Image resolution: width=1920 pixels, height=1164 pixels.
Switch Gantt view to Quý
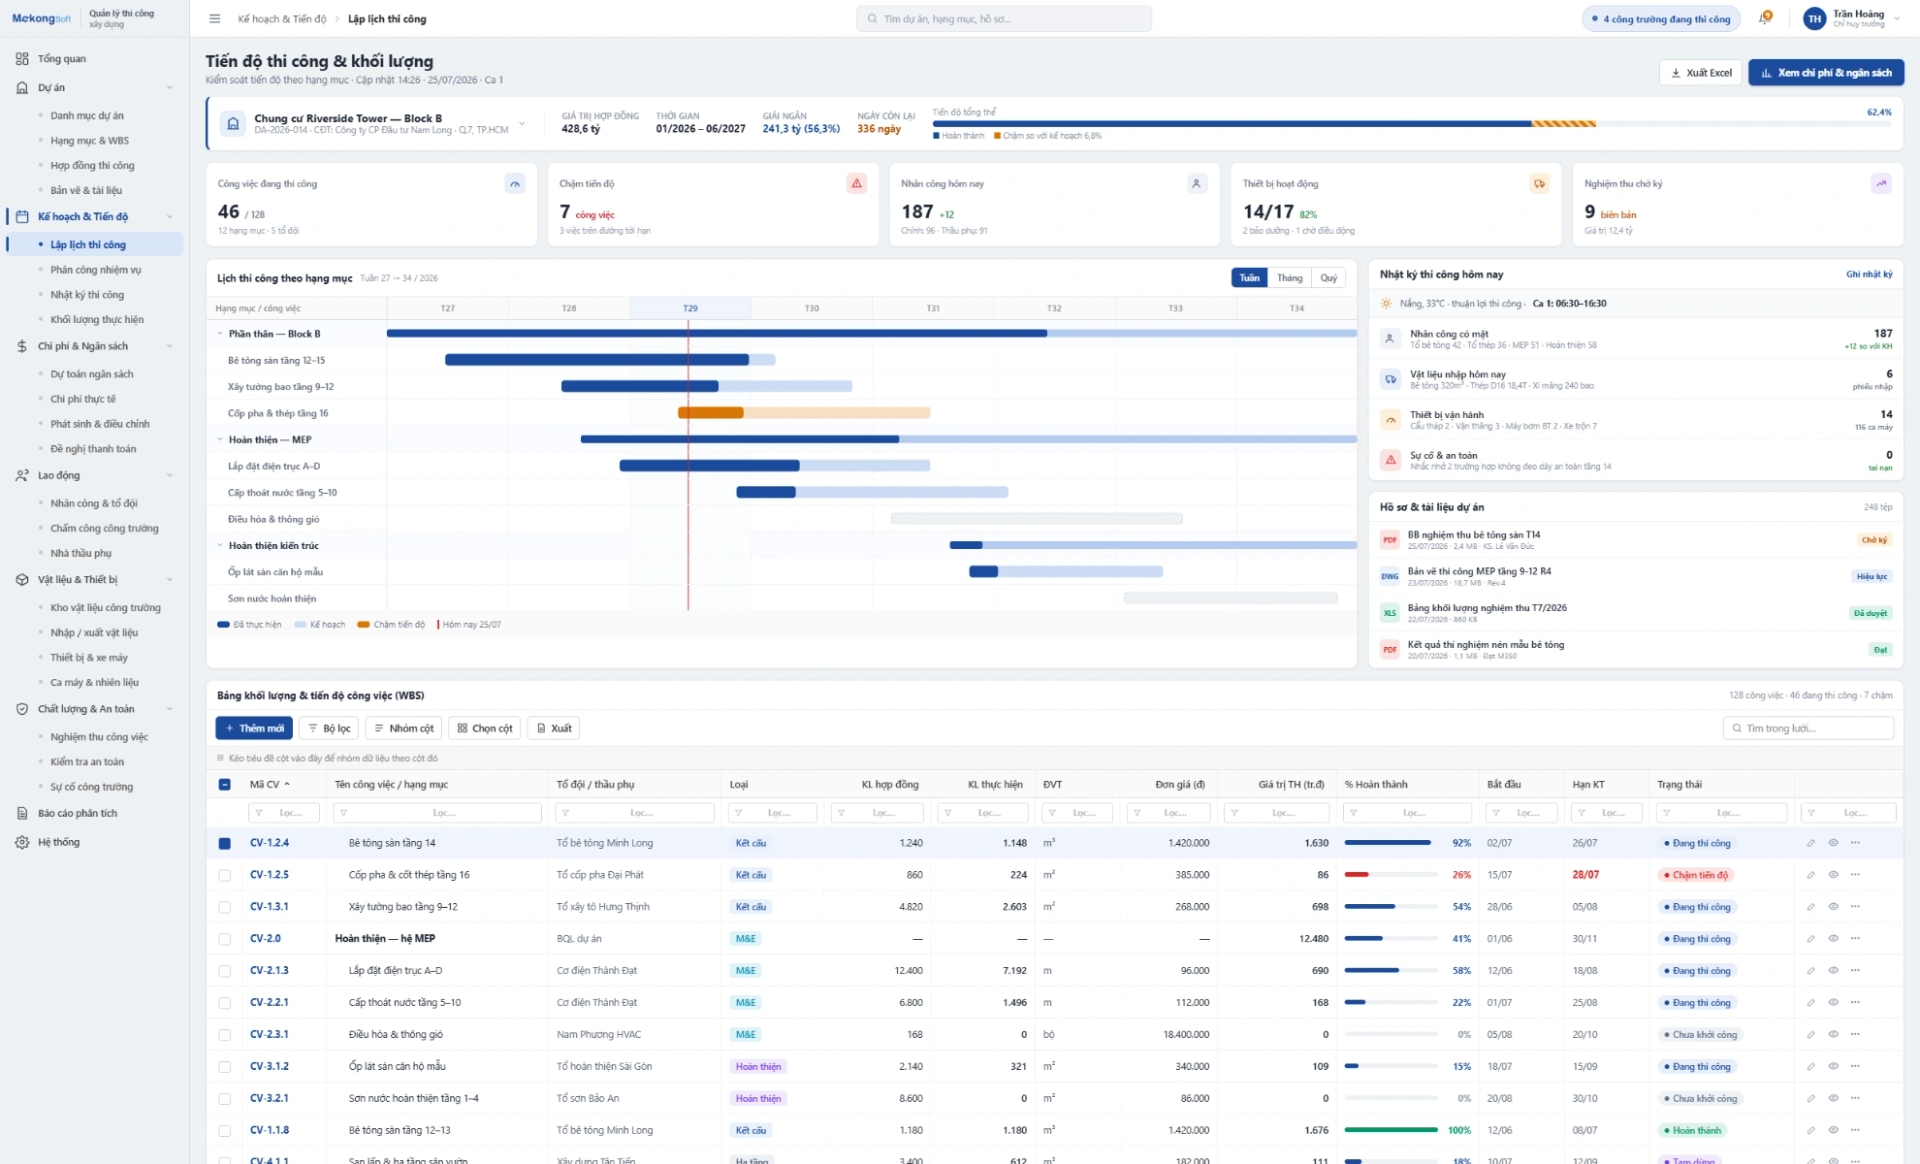[x=1328, y=278]
